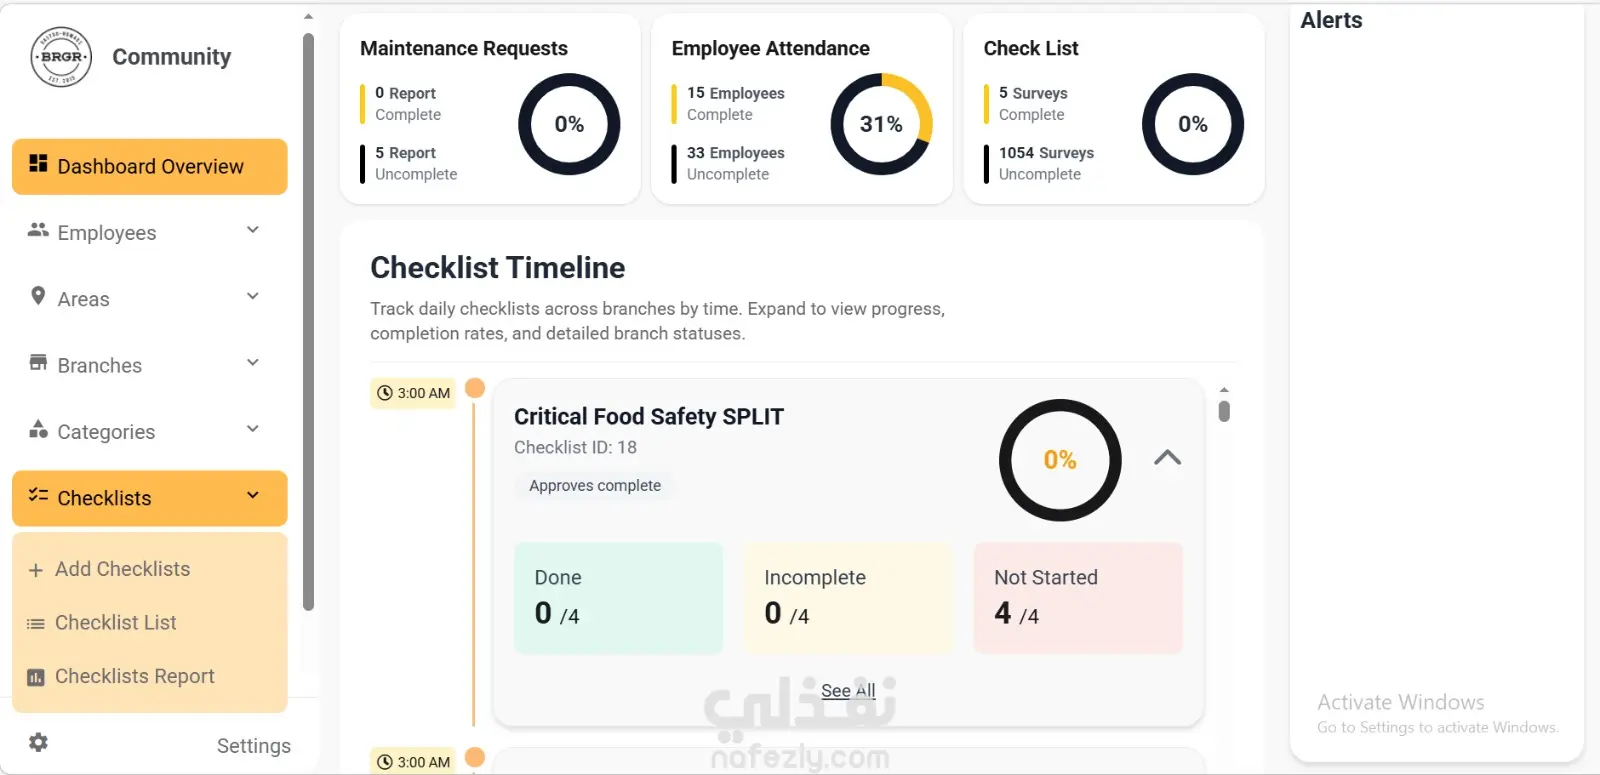Click the Not Started status tile

(x=1078, y=598)
